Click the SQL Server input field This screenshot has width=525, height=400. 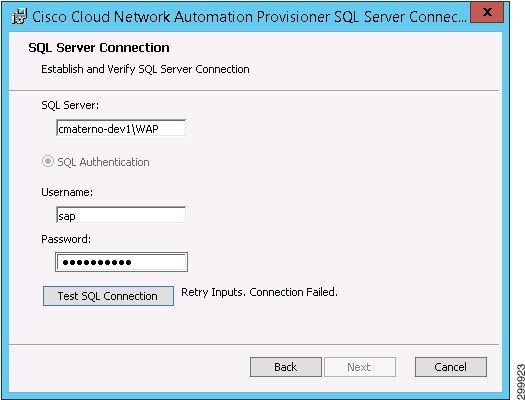click(121, 128)
